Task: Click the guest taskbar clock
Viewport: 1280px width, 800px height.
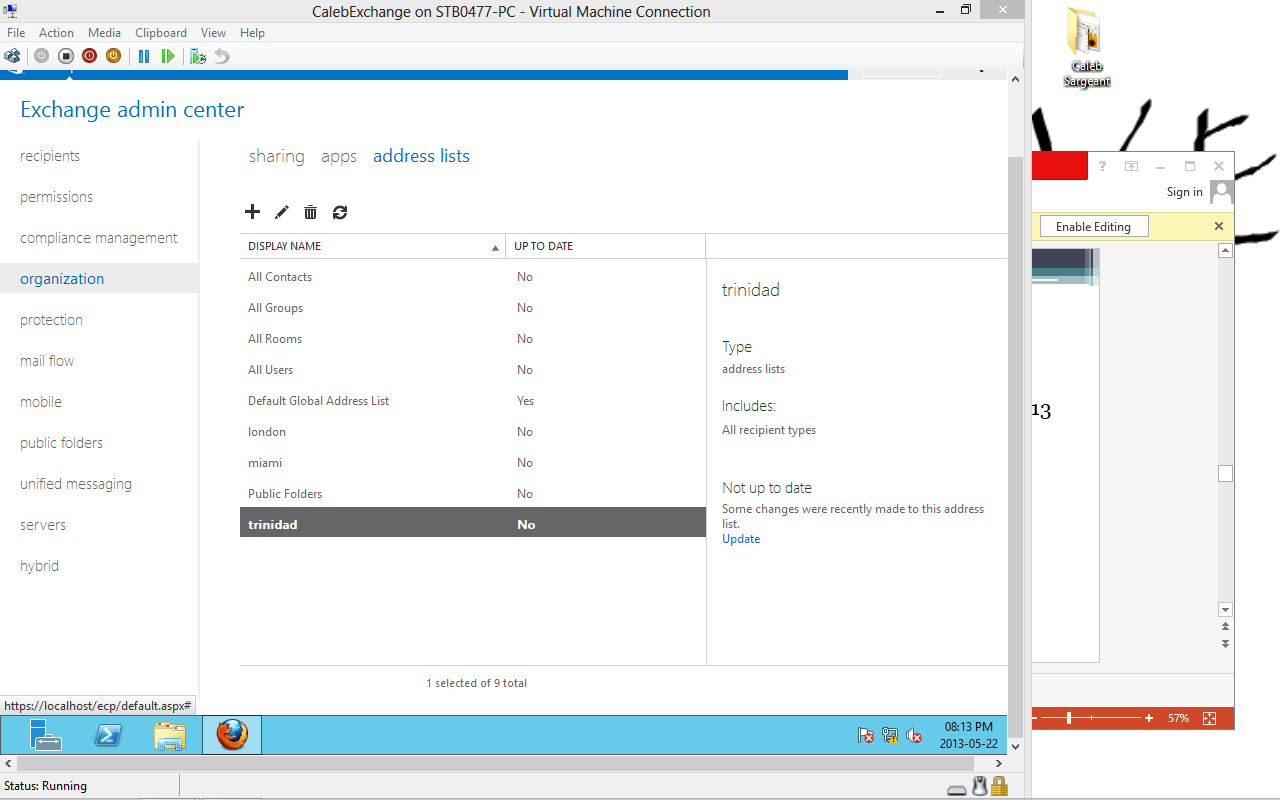Action: [x=968, y=735]
